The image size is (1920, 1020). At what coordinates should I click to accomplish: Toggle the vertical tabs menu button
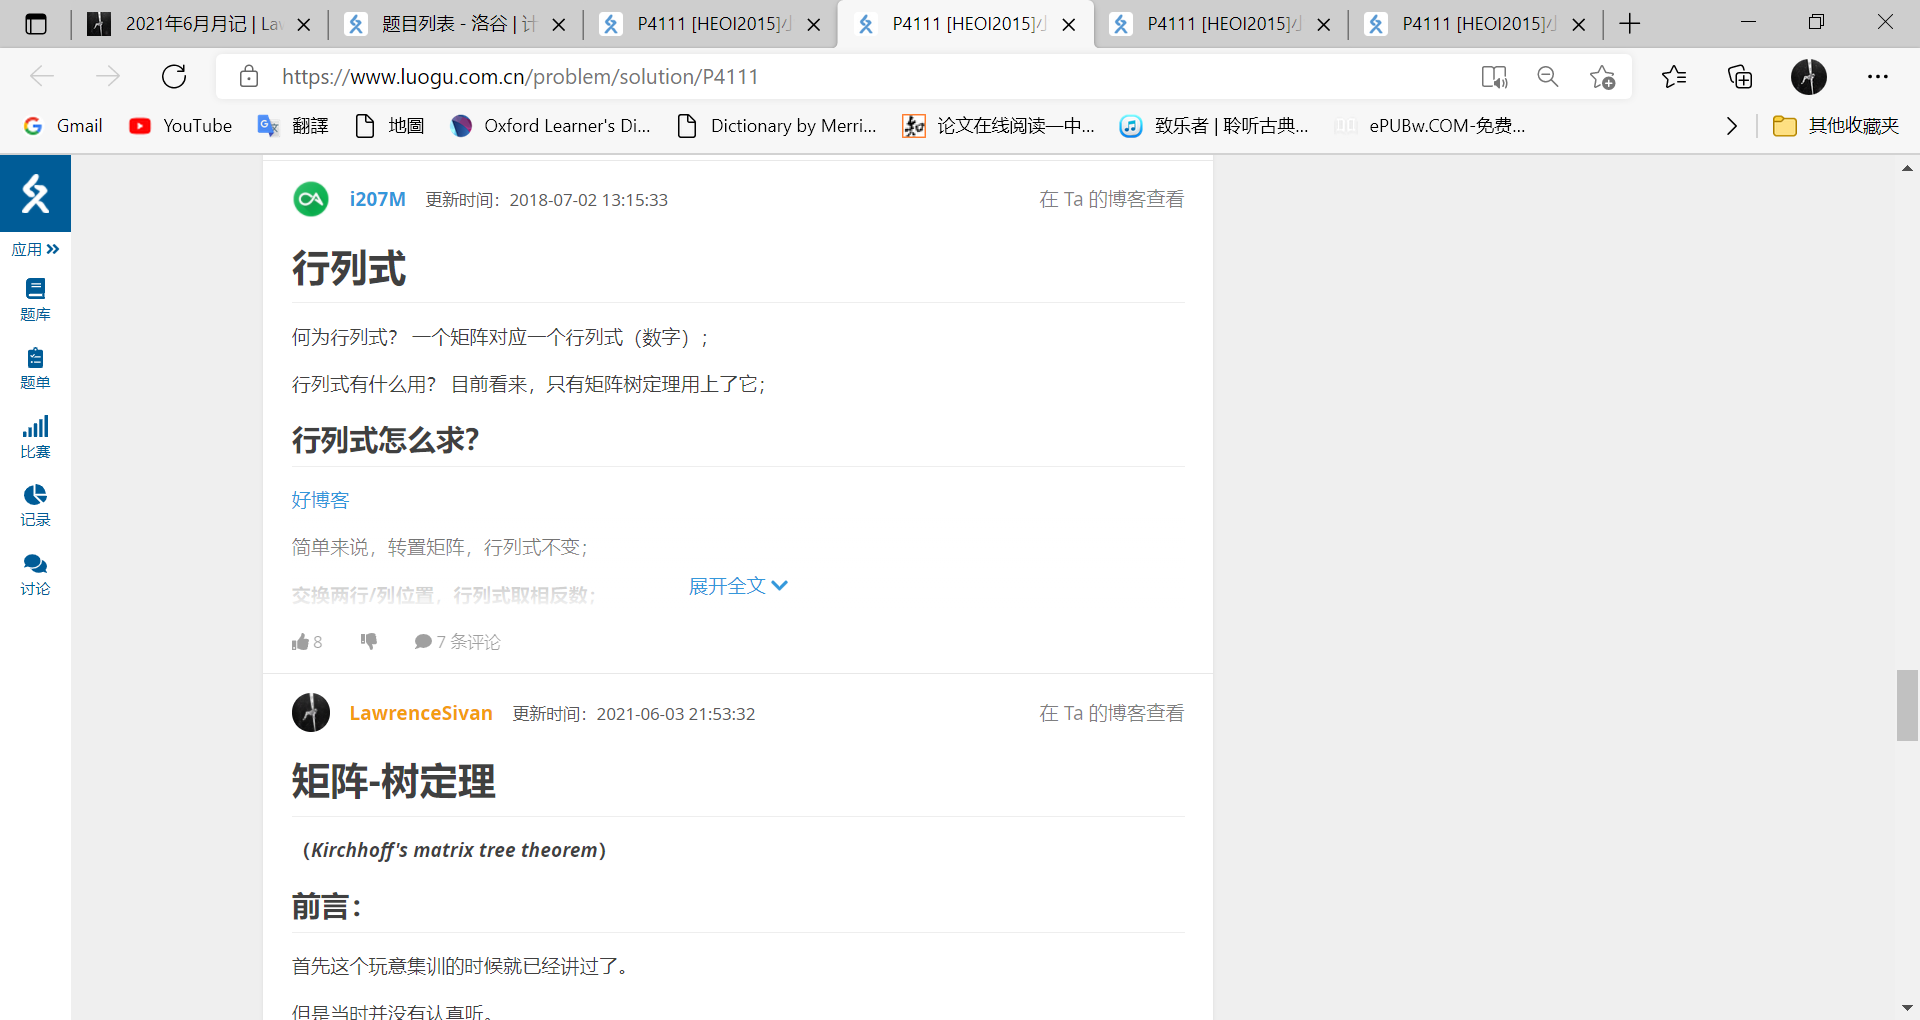(x=36, y=24)
